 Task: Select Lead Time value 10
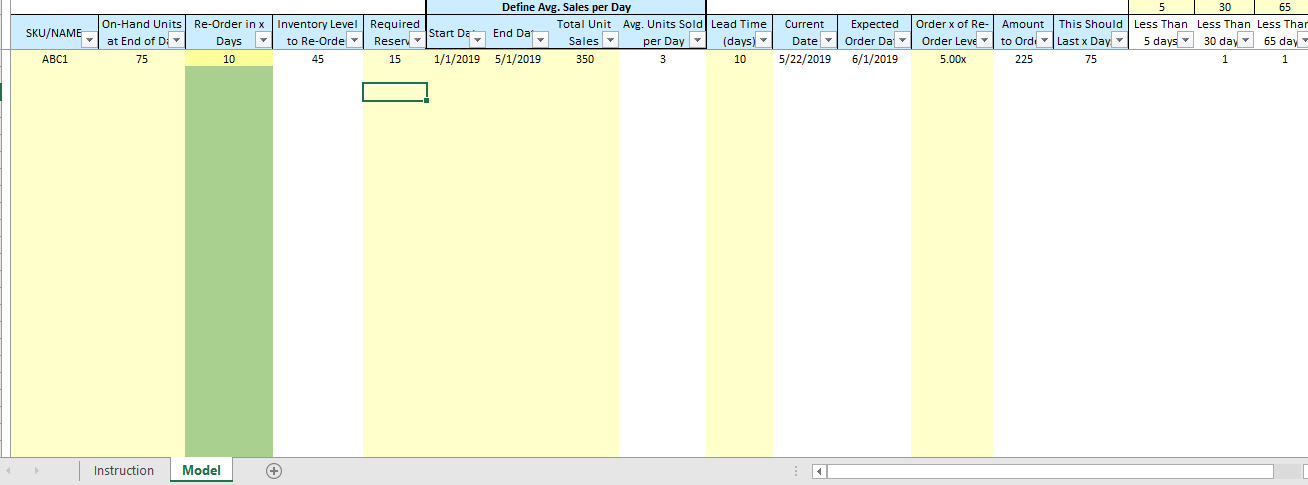click(x=740, y=59)
